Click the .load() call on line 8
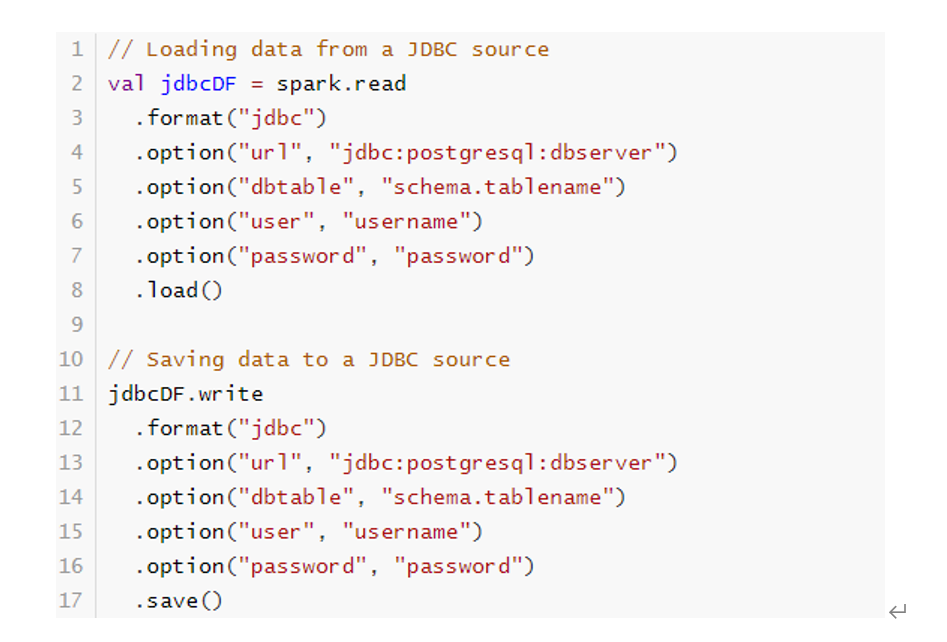This screenshot has height=642, width=947. tap(179, 291)
